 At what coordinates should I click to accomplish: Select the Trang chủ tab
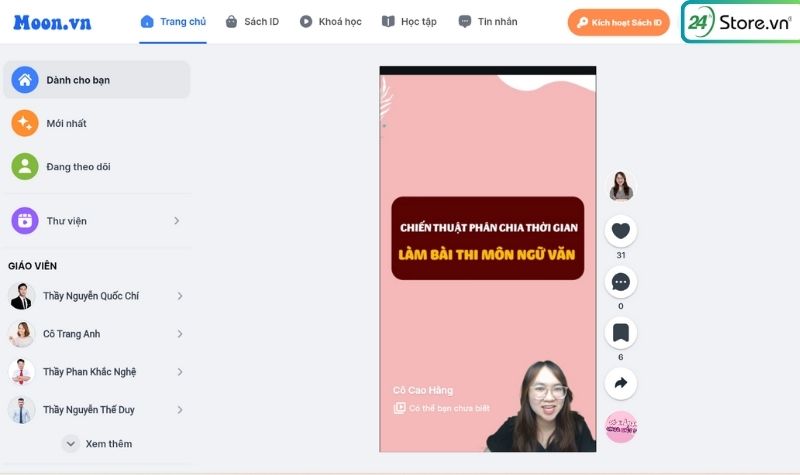173,22
